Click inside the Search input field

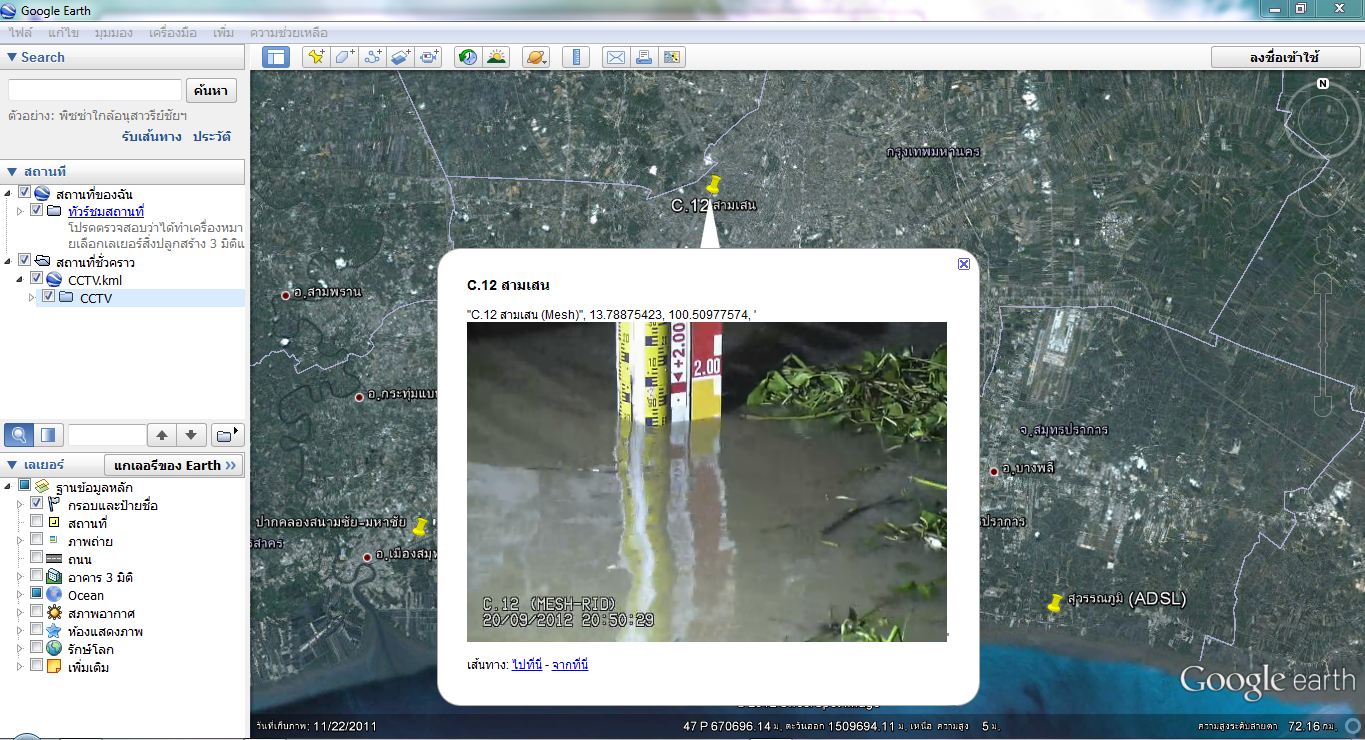(x=93, y=90)
